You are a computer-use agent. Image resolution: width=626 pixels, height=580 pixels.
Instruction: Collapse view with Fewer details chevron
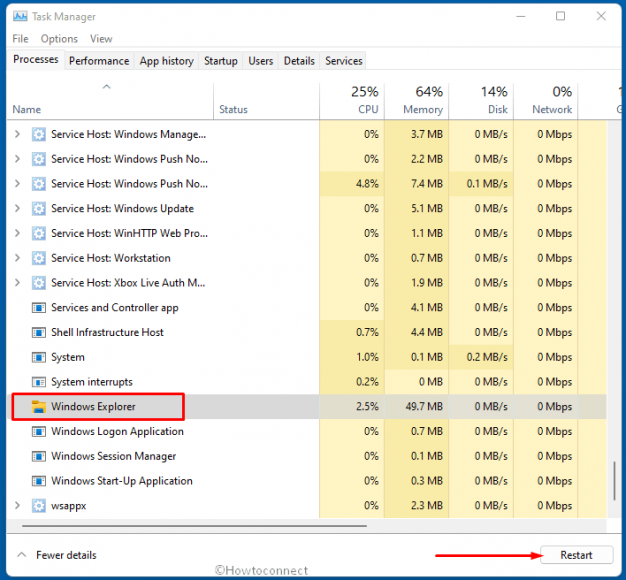click(x=22, y=555)
